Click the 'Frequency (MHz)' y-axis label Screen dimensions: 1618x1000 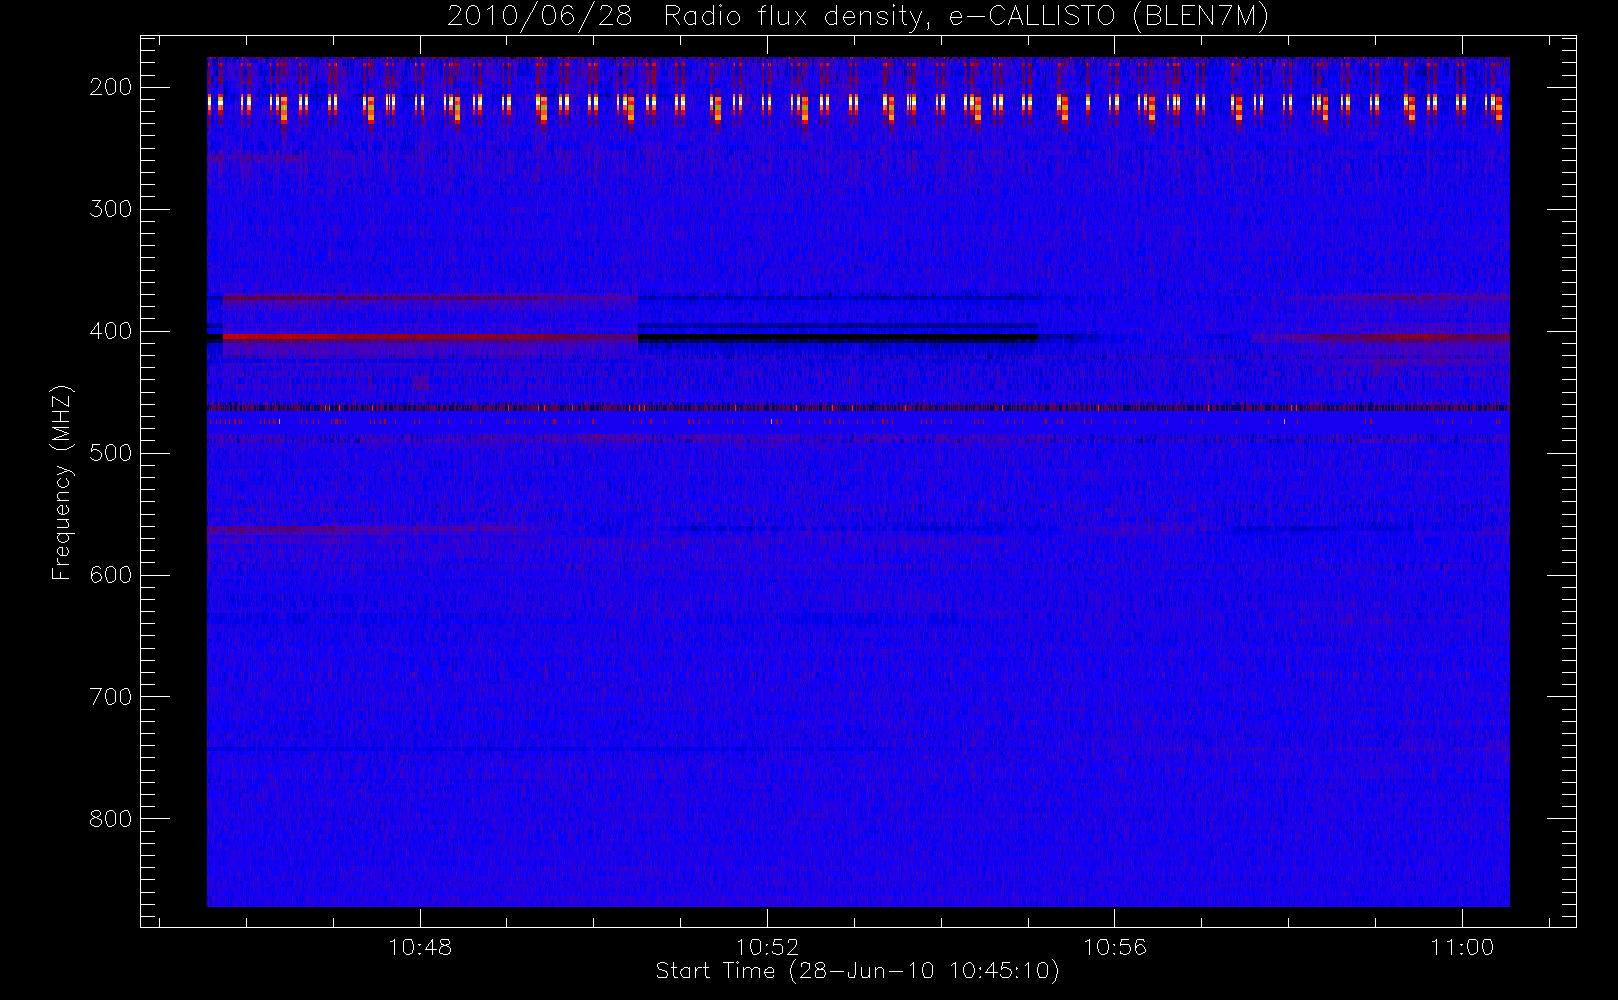(62, 482)
